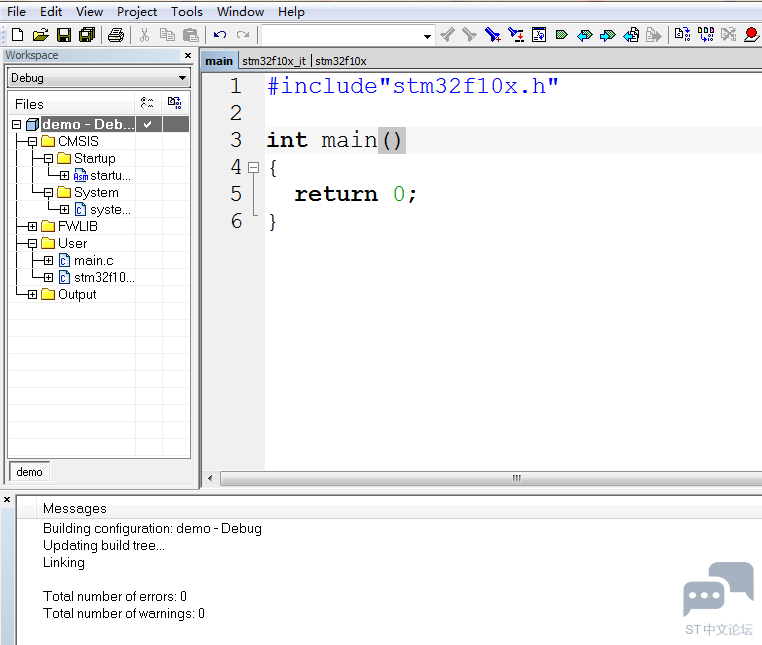Viewport: 762px width, 645px height.
Task: Expand the stm32f10... file node in User
Action: (x=49, y=278)
